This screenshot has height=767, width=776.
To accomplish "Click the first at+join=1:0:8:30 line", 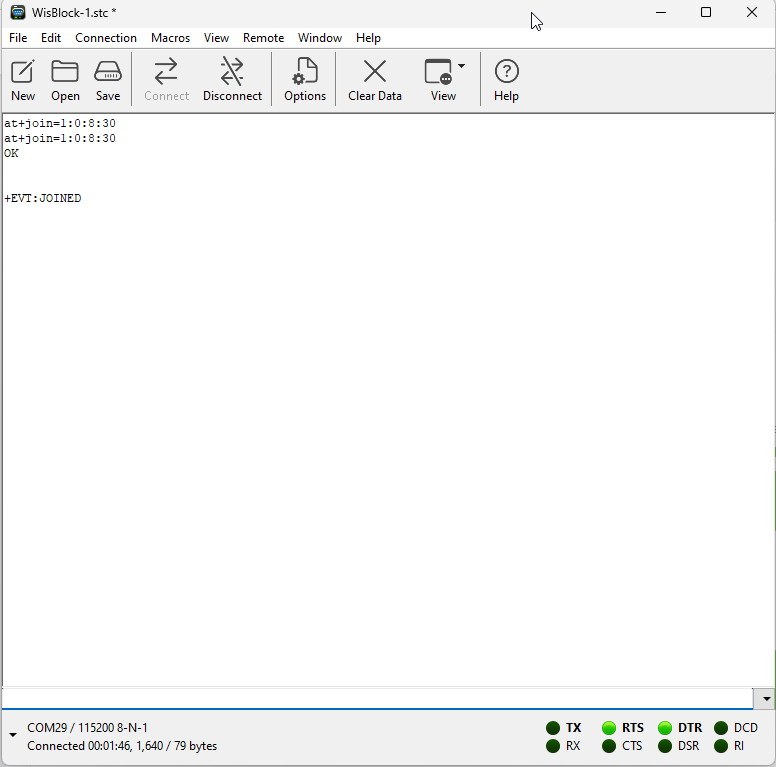I will (x=60, y=123).
